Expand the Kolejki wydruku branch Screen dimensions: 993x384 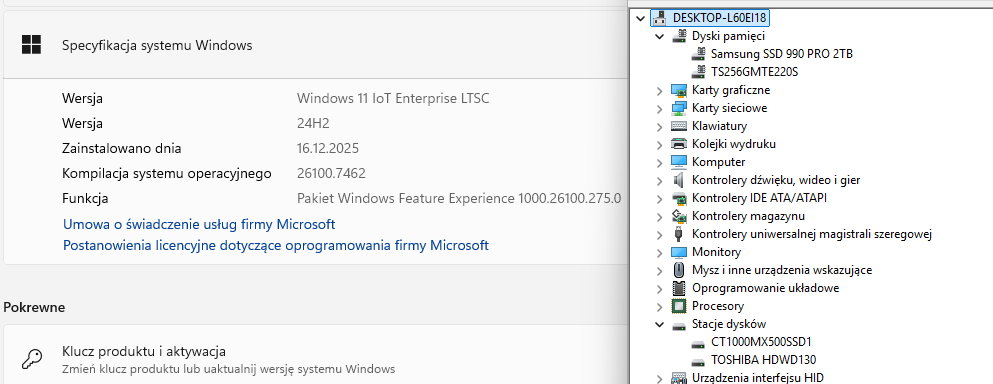[x=659, y=144]
